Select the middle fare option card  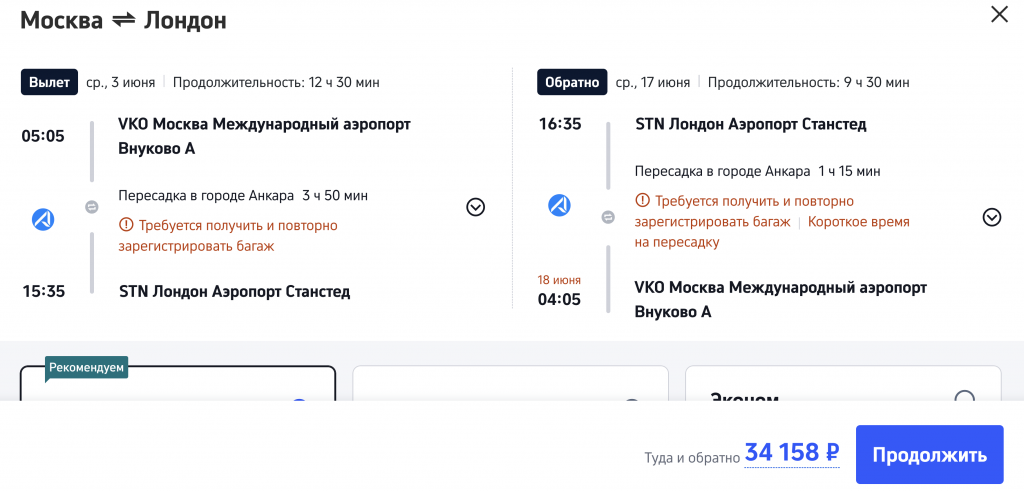point(510,385)
